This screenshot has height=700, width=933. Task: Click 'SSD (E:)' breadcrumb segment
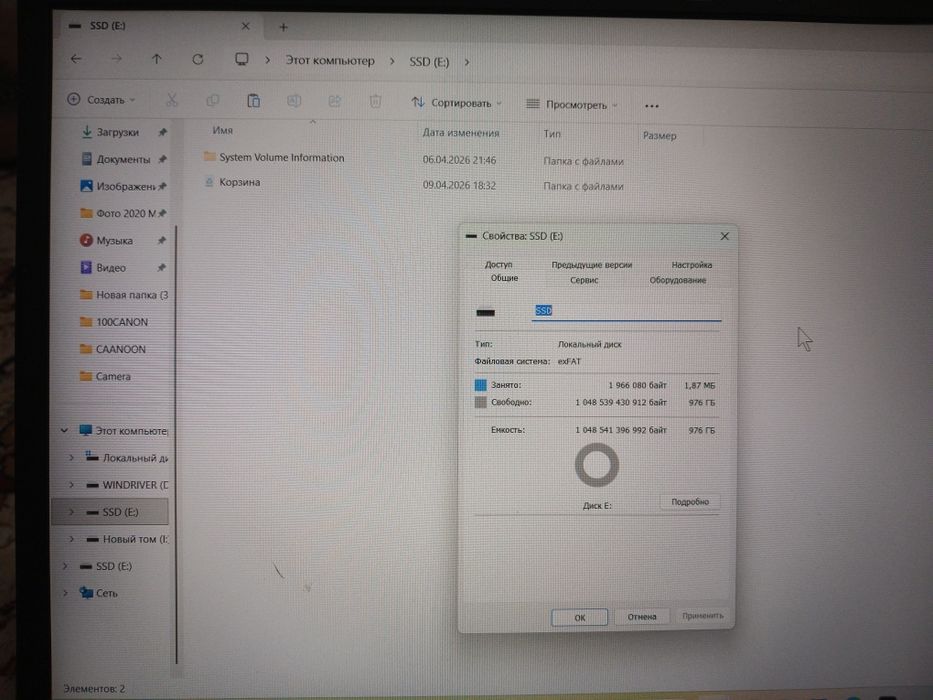pyautogui.click(x=429, y=62)
